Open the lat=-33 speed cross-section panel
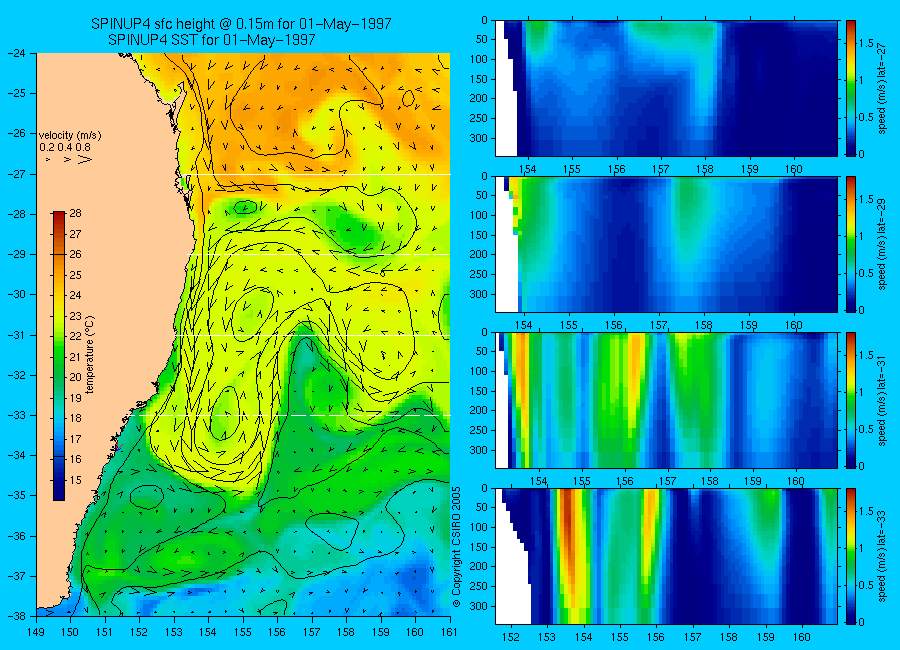 pyautogui.click(x=666, y=556)
